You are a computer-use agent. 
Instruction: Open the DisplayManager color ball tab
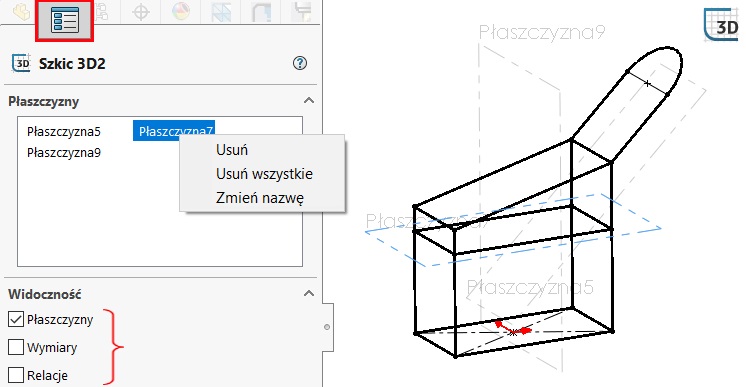[x=181, y=11]
